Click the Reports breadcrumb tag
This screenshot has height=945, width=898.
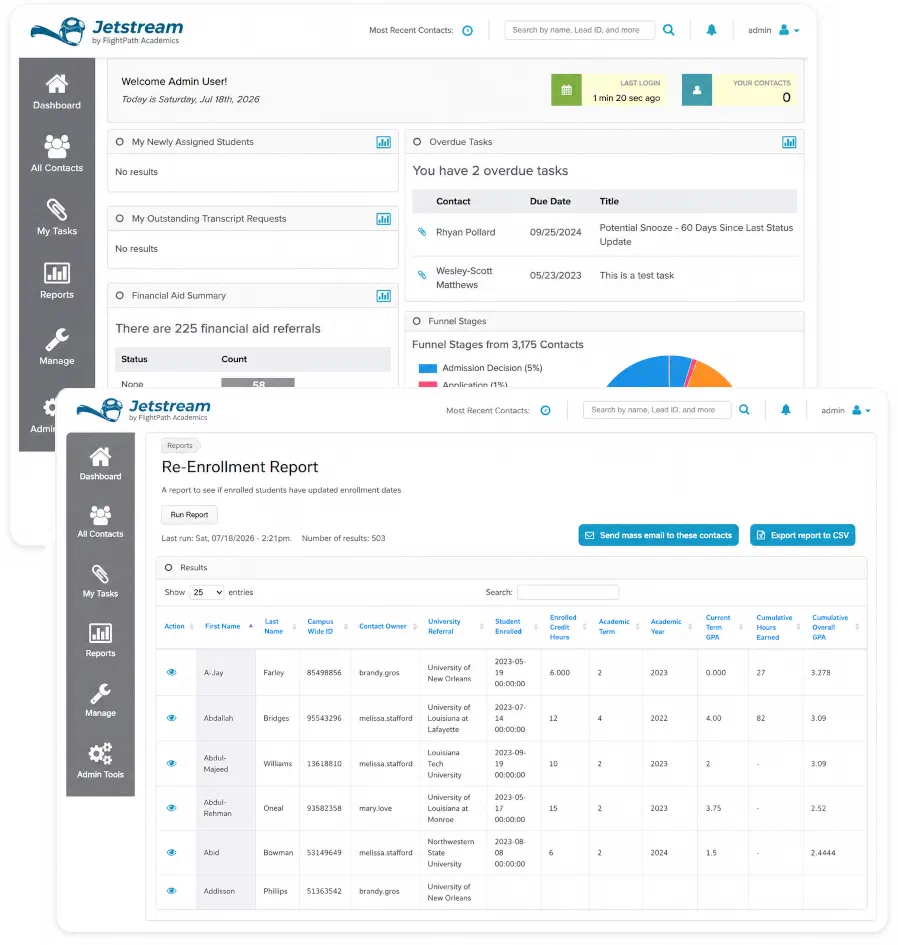click(180, 445)
